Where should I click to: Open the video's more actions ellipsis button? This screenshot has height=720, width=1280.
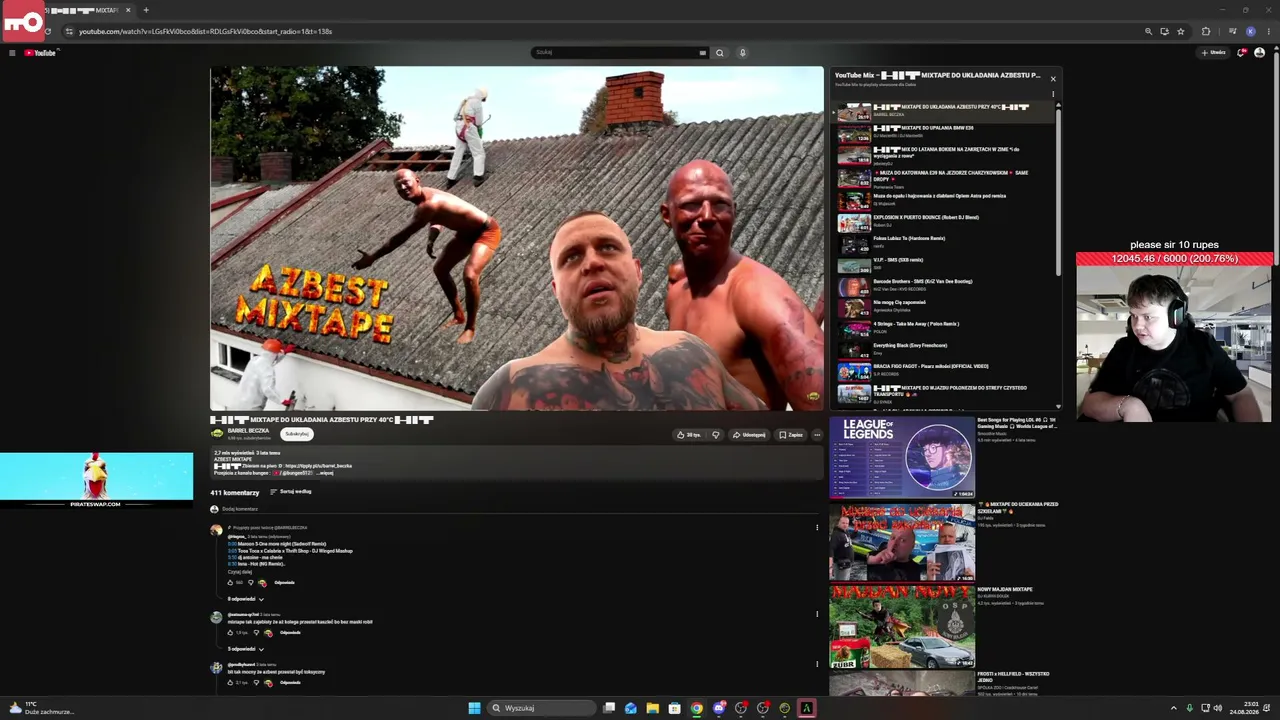click(x=817, y=435)
